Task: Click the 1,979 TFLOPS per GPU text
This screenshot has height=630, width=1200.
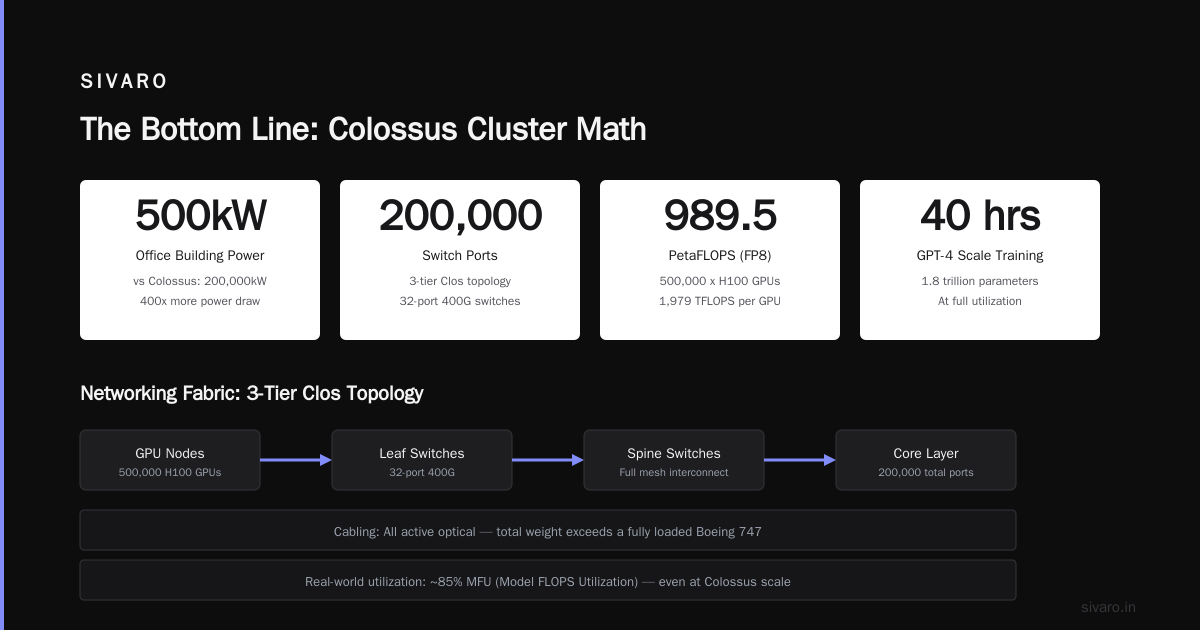Action: pos(720,301)
